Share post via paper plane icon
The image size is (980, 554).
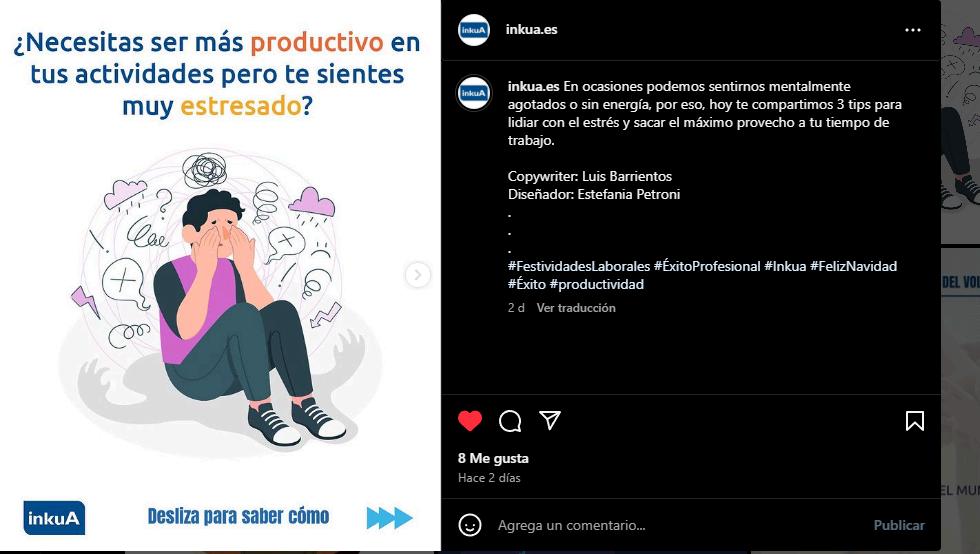(550, 420)
